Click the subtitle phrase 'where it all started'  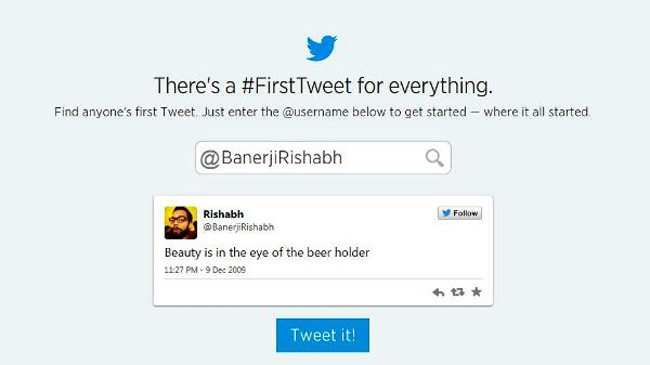point(536,112)
